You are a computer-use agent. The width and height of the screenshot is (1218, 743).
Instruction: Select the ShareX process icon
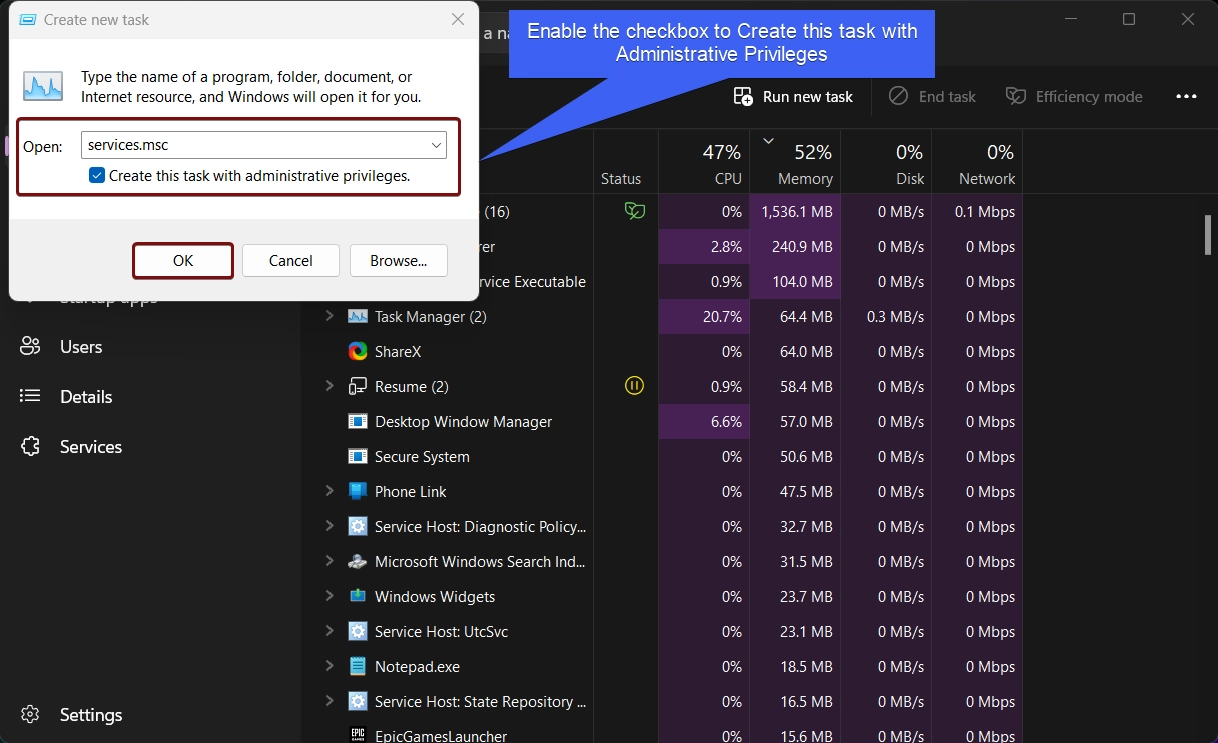[358, 352]
